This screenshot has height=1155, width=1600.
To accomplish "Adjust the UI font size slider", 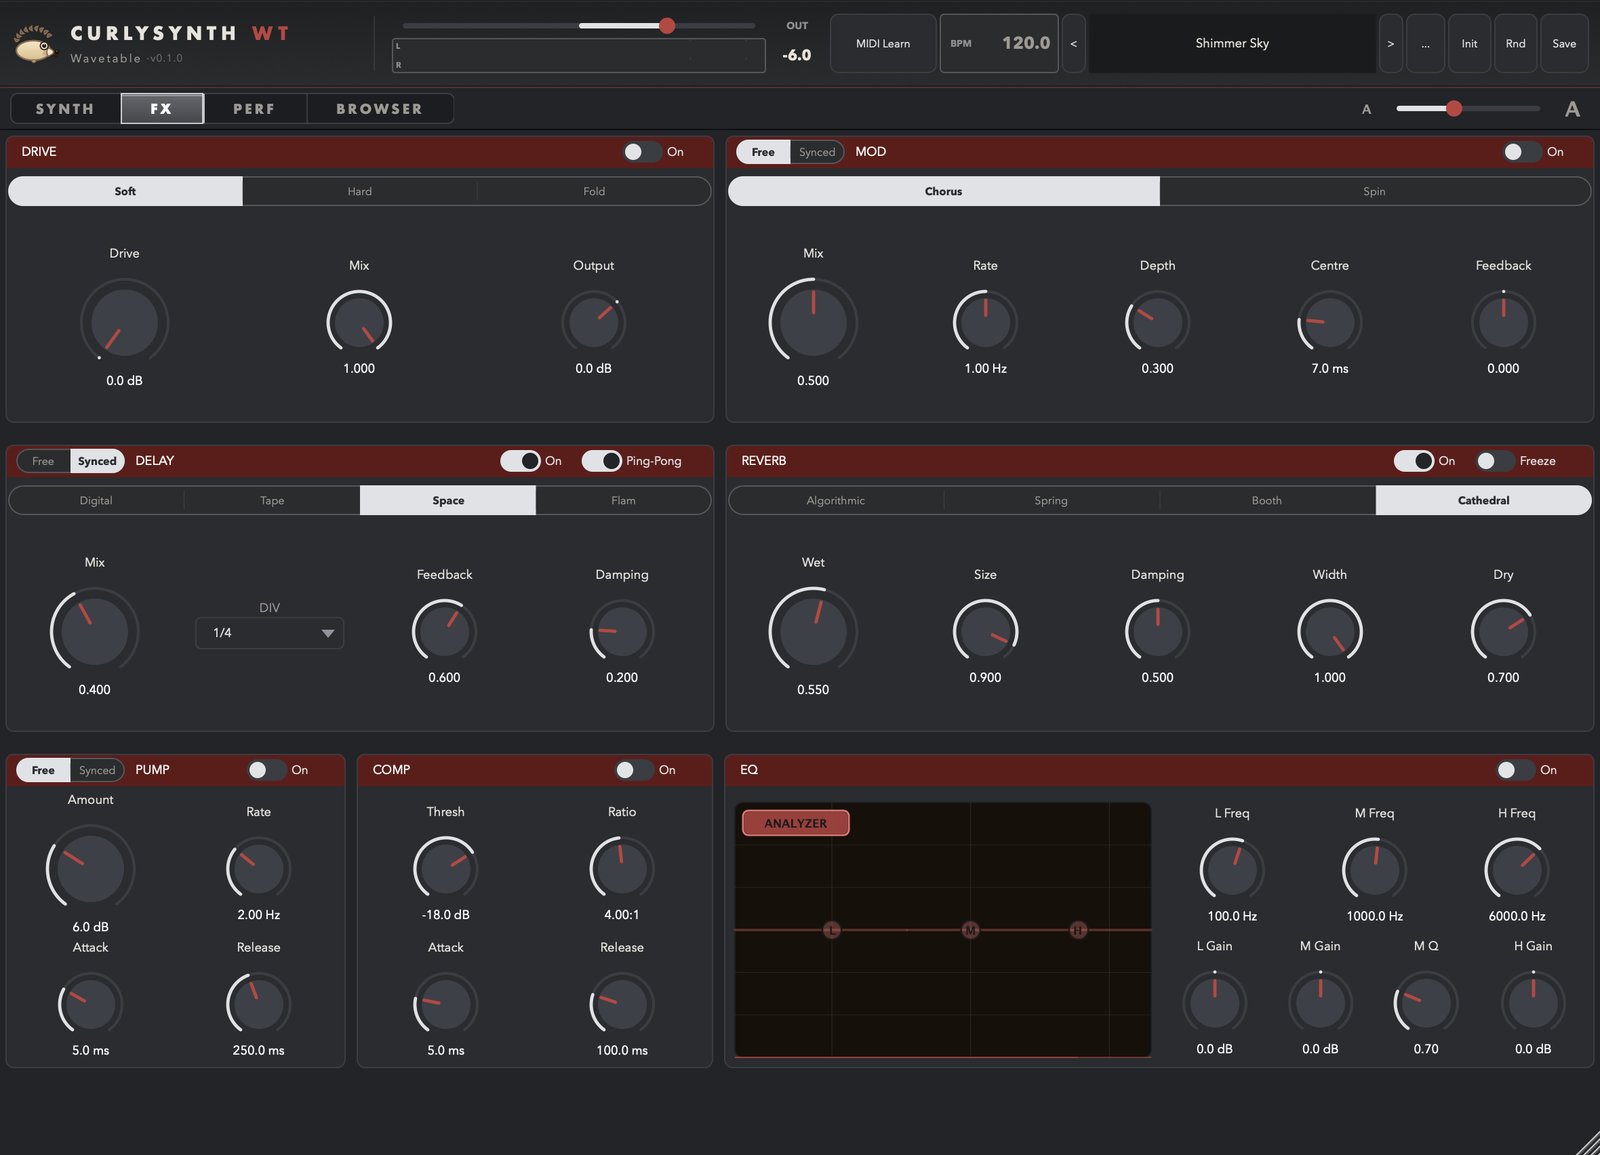I will pos(1467,108).
